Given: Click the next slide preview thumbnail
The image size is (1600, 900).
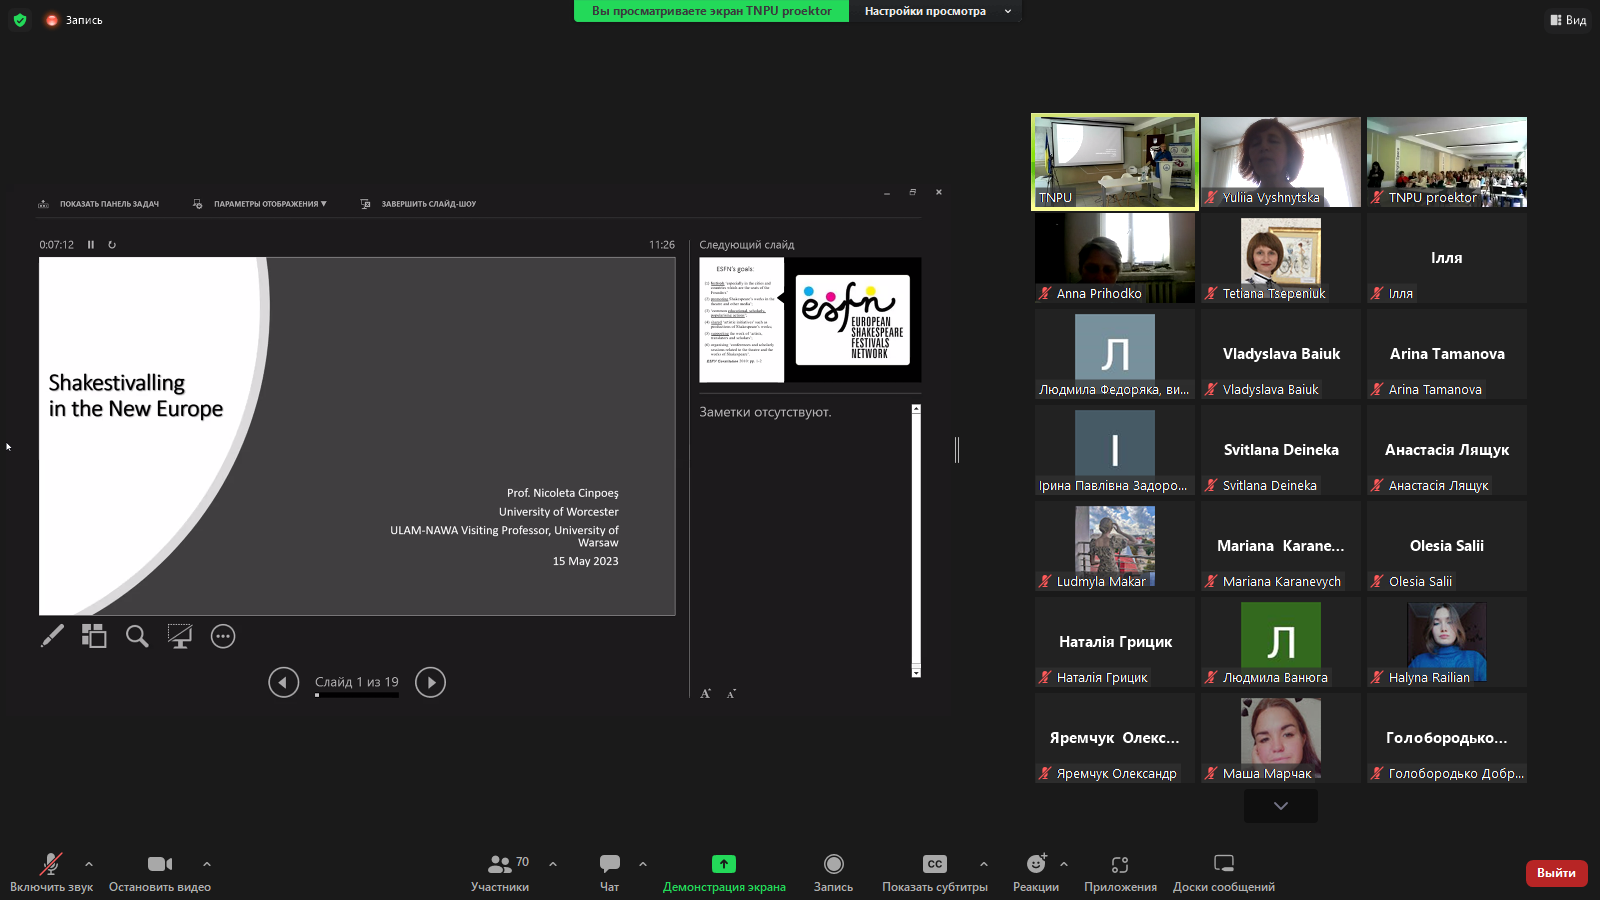Looking at the screenshot, I should 810,320.
